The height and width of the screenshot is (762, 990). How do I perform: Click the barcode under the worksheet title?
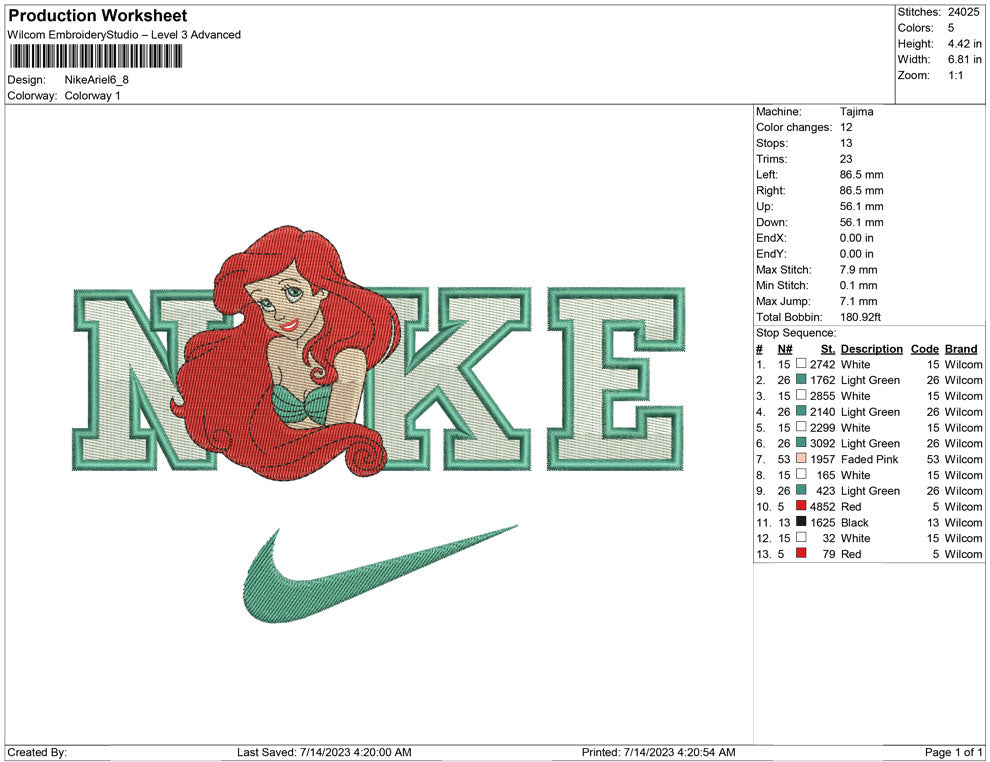pyautogui.click(x=96, y=57)
